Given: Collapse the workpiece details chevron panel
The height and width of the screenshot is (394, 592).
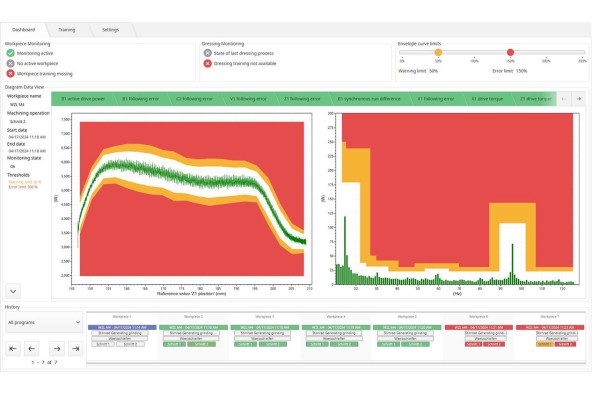Looking at the screenshot, I should [x=13, y=291].
